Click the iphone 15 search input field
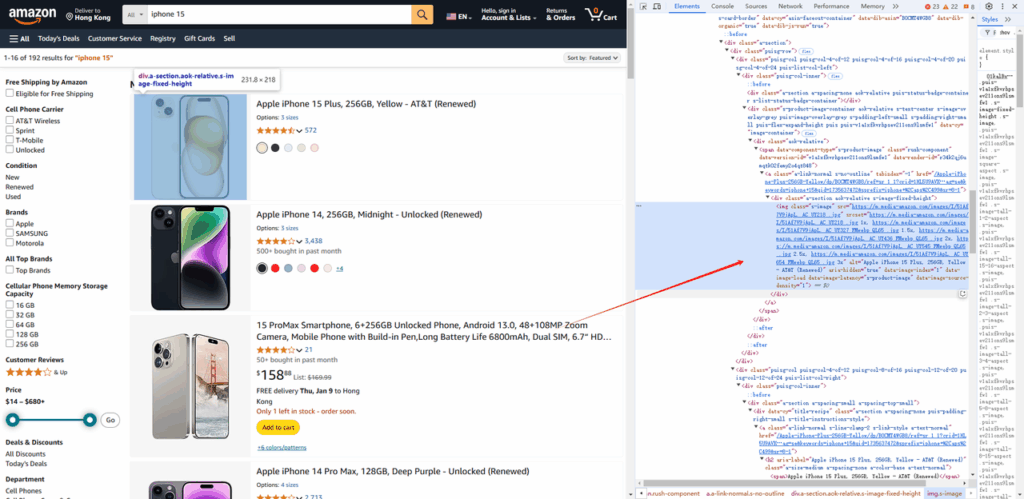Image resolution: width=1024 pixels, height=499 pixels. [x=278, y=14]
